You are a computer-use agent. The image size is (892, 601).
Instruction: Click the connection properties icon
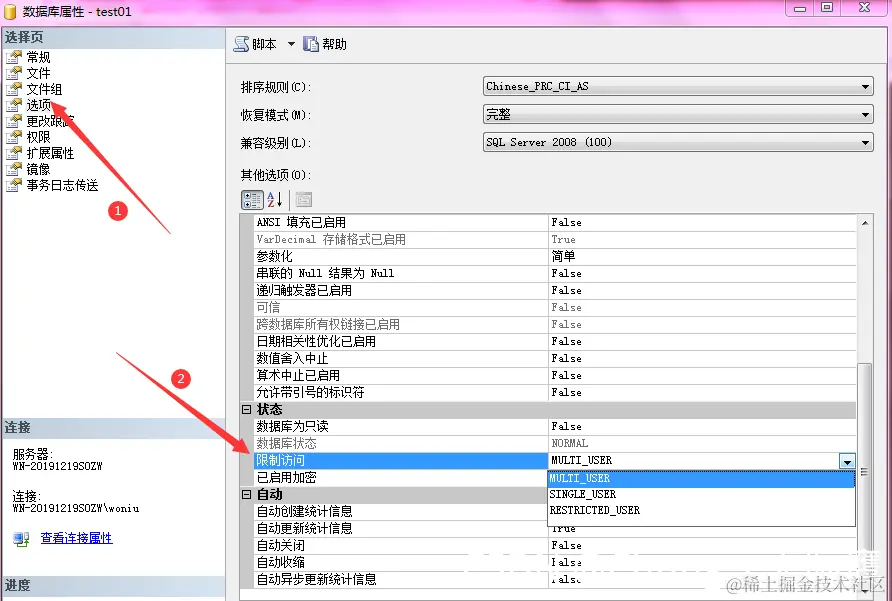click(21, 538)
